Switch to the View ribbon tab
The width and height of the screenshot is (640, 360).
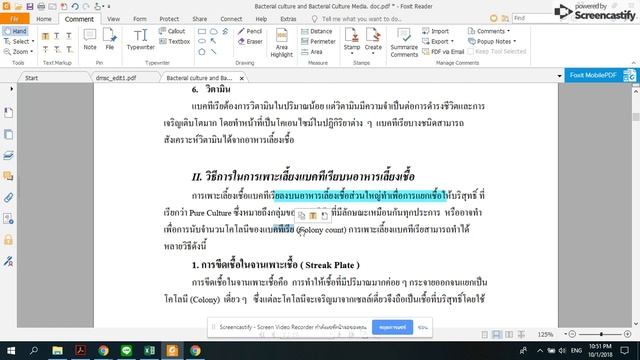coord(113,19)
